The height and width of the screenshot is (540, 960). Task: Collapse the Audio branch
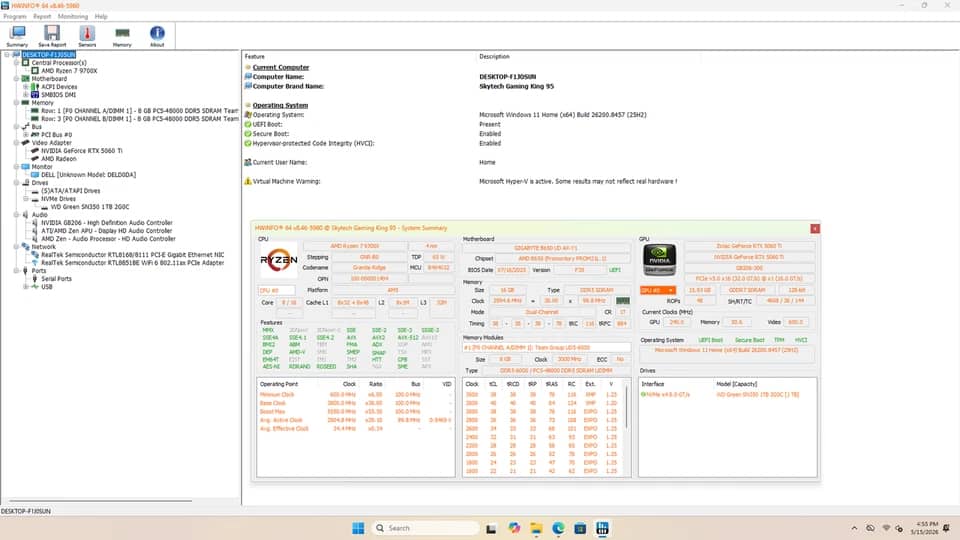17,214
